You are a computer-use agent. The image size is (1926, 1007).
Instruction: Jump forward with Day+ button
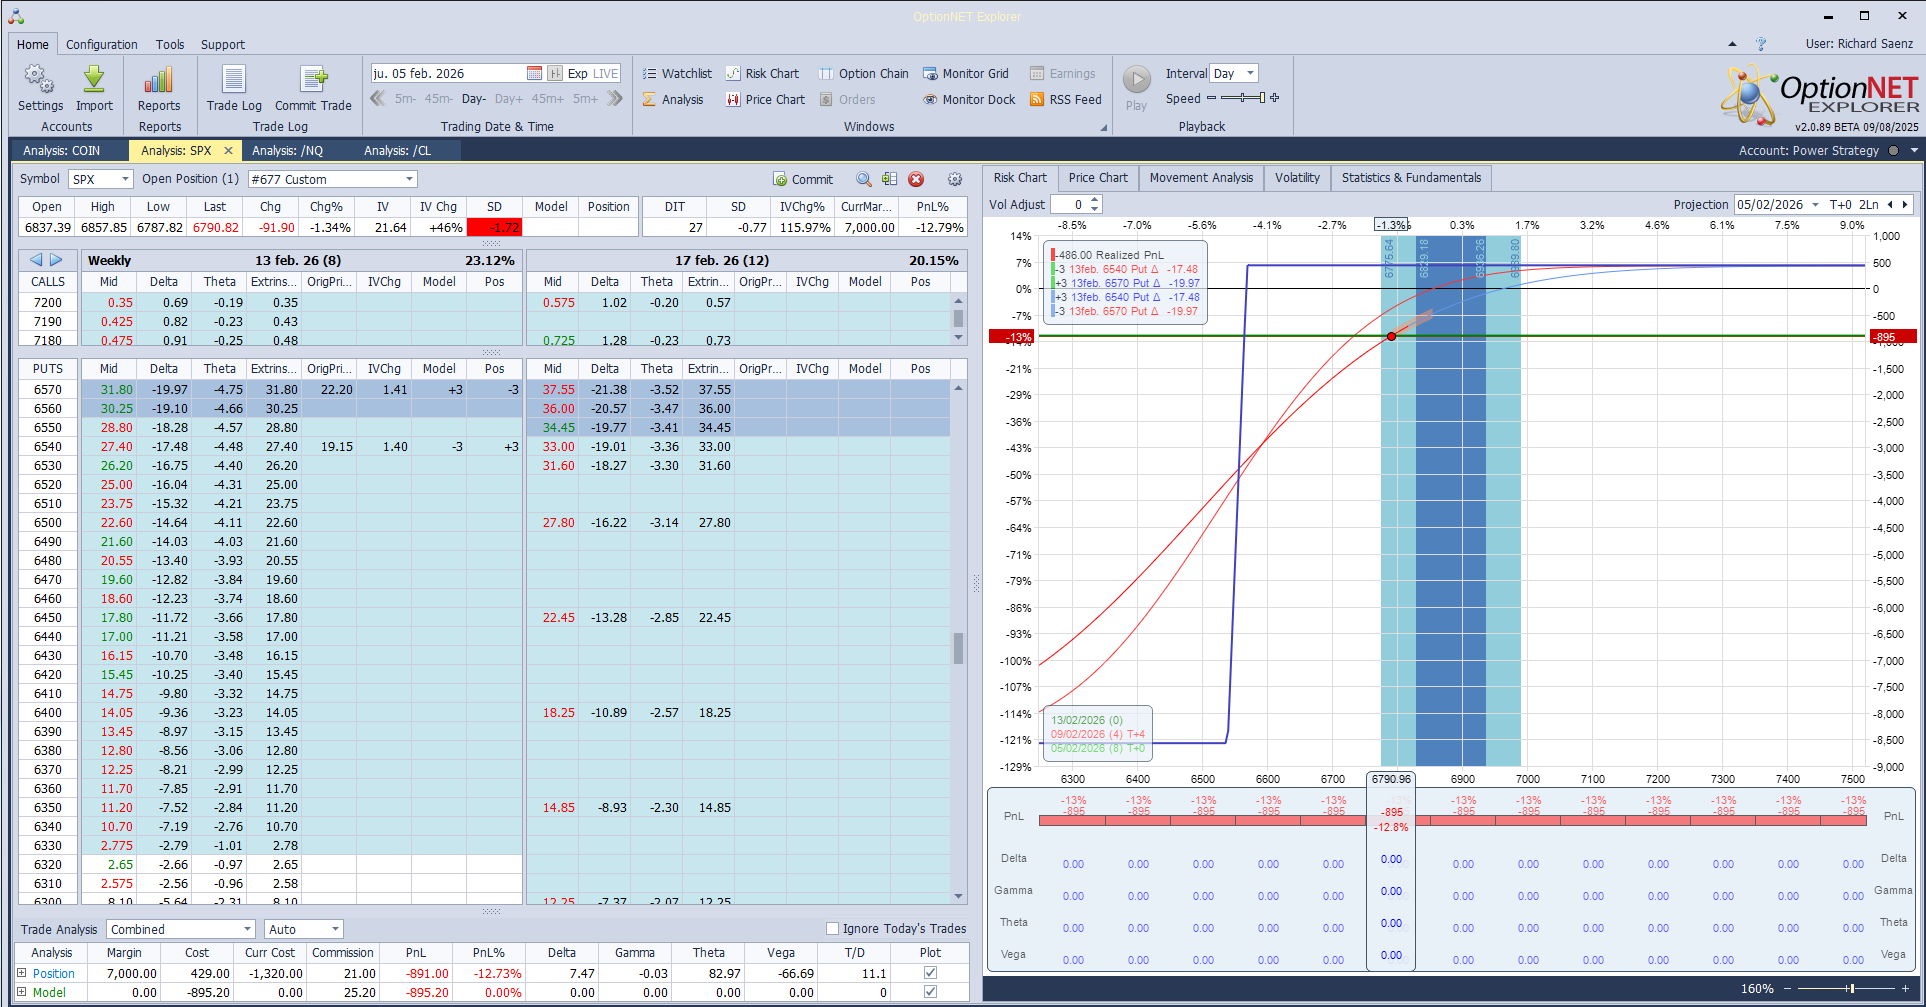point(508,99)
